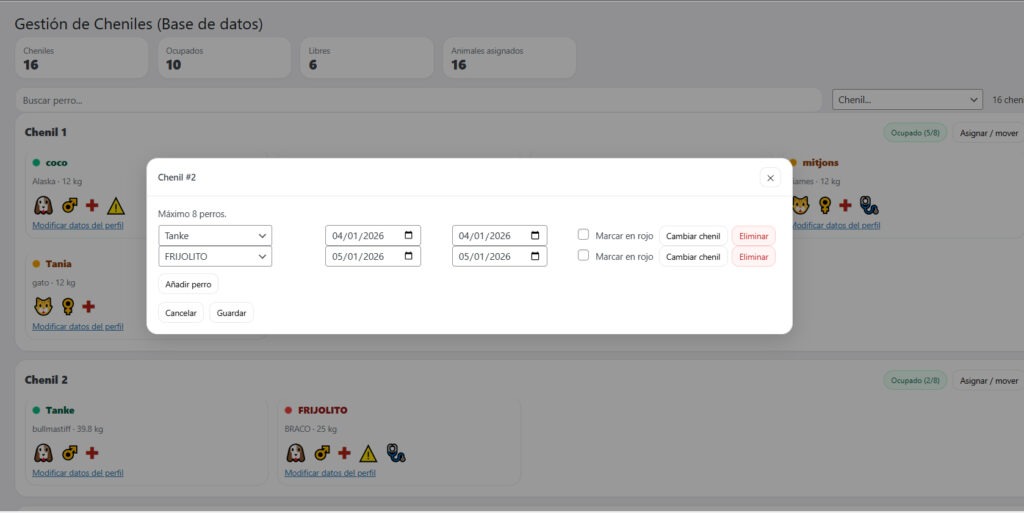
Task: Click Eliminar for the Tanke row
Action: 754,236
